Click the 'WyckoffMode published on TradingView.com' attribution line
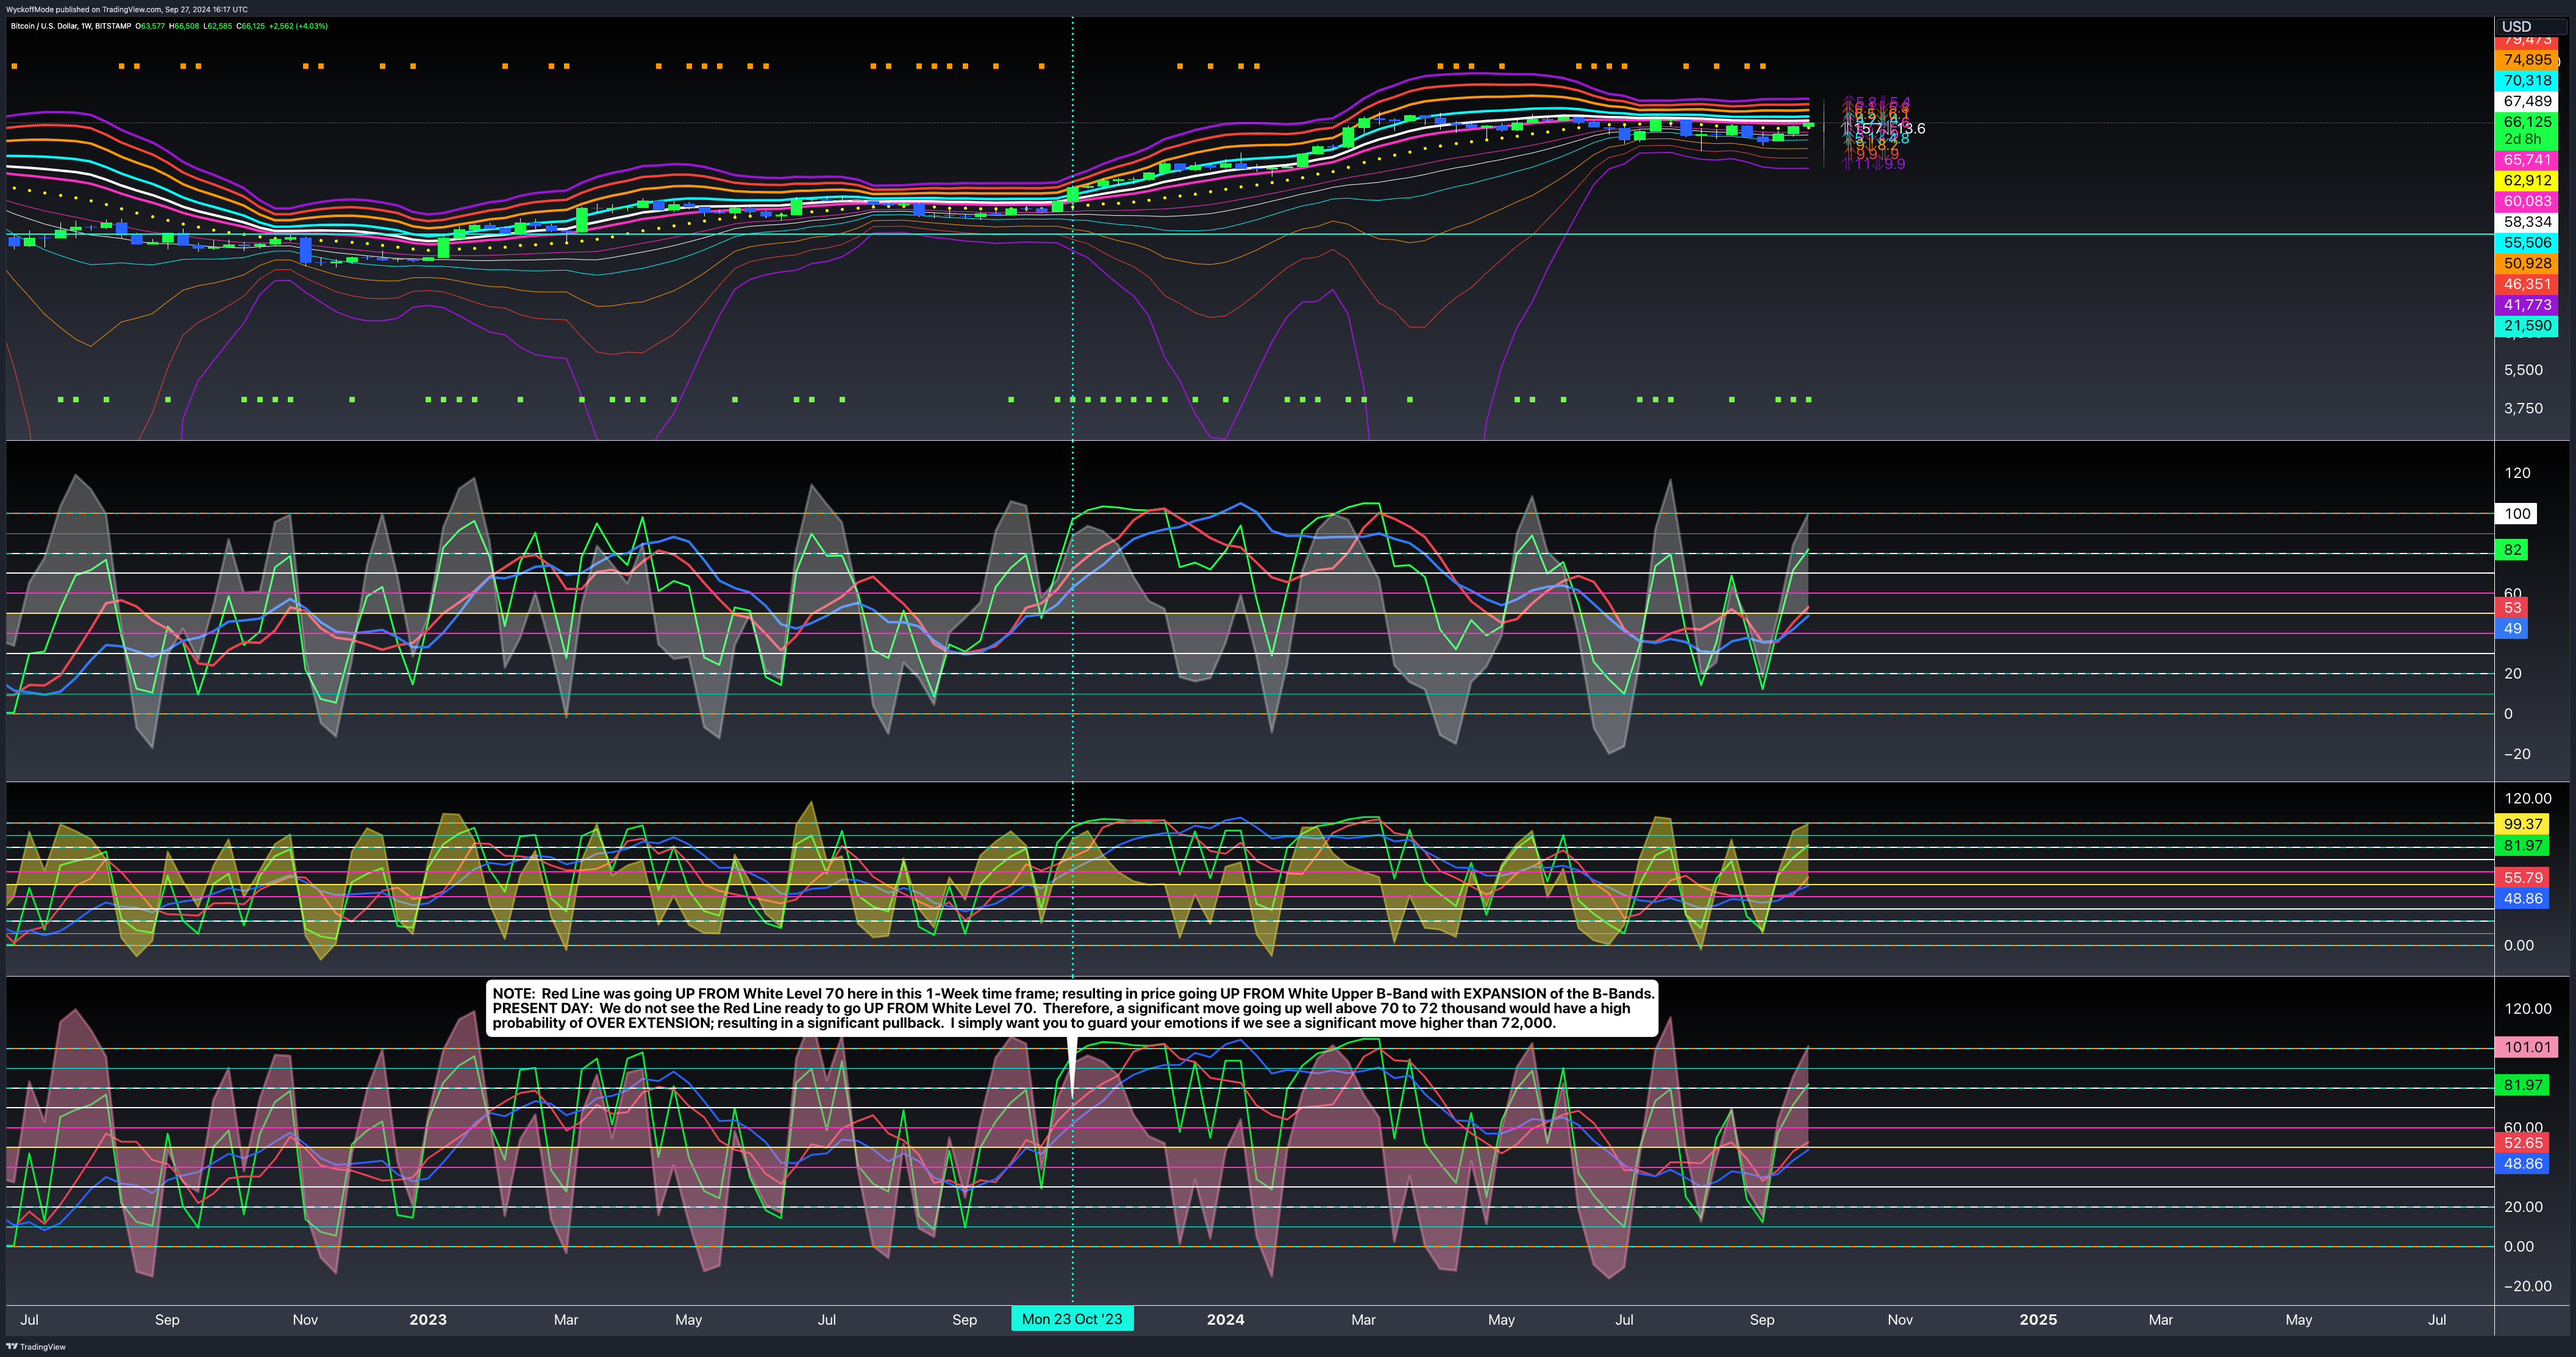 click(x=126, y=9)
